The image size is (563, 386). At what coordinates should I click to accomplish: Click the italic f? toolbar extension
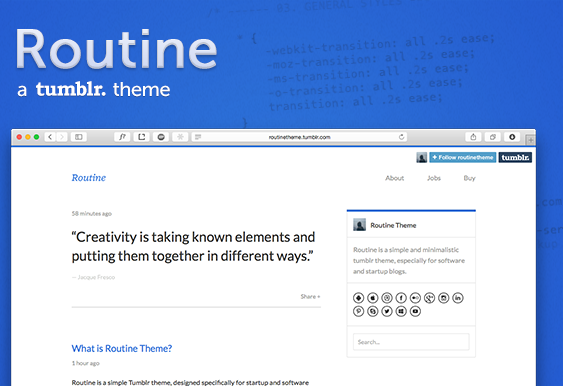[x=122, y=137]
